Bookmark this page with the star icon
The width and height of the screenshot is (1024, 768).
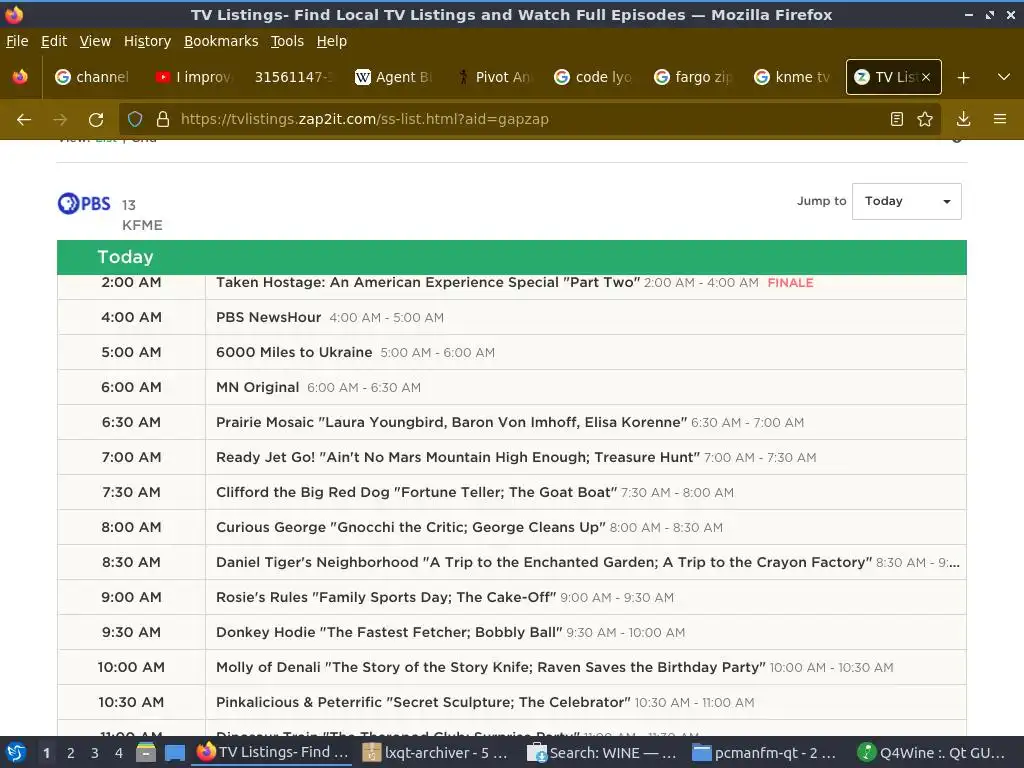tap(925, 119)
